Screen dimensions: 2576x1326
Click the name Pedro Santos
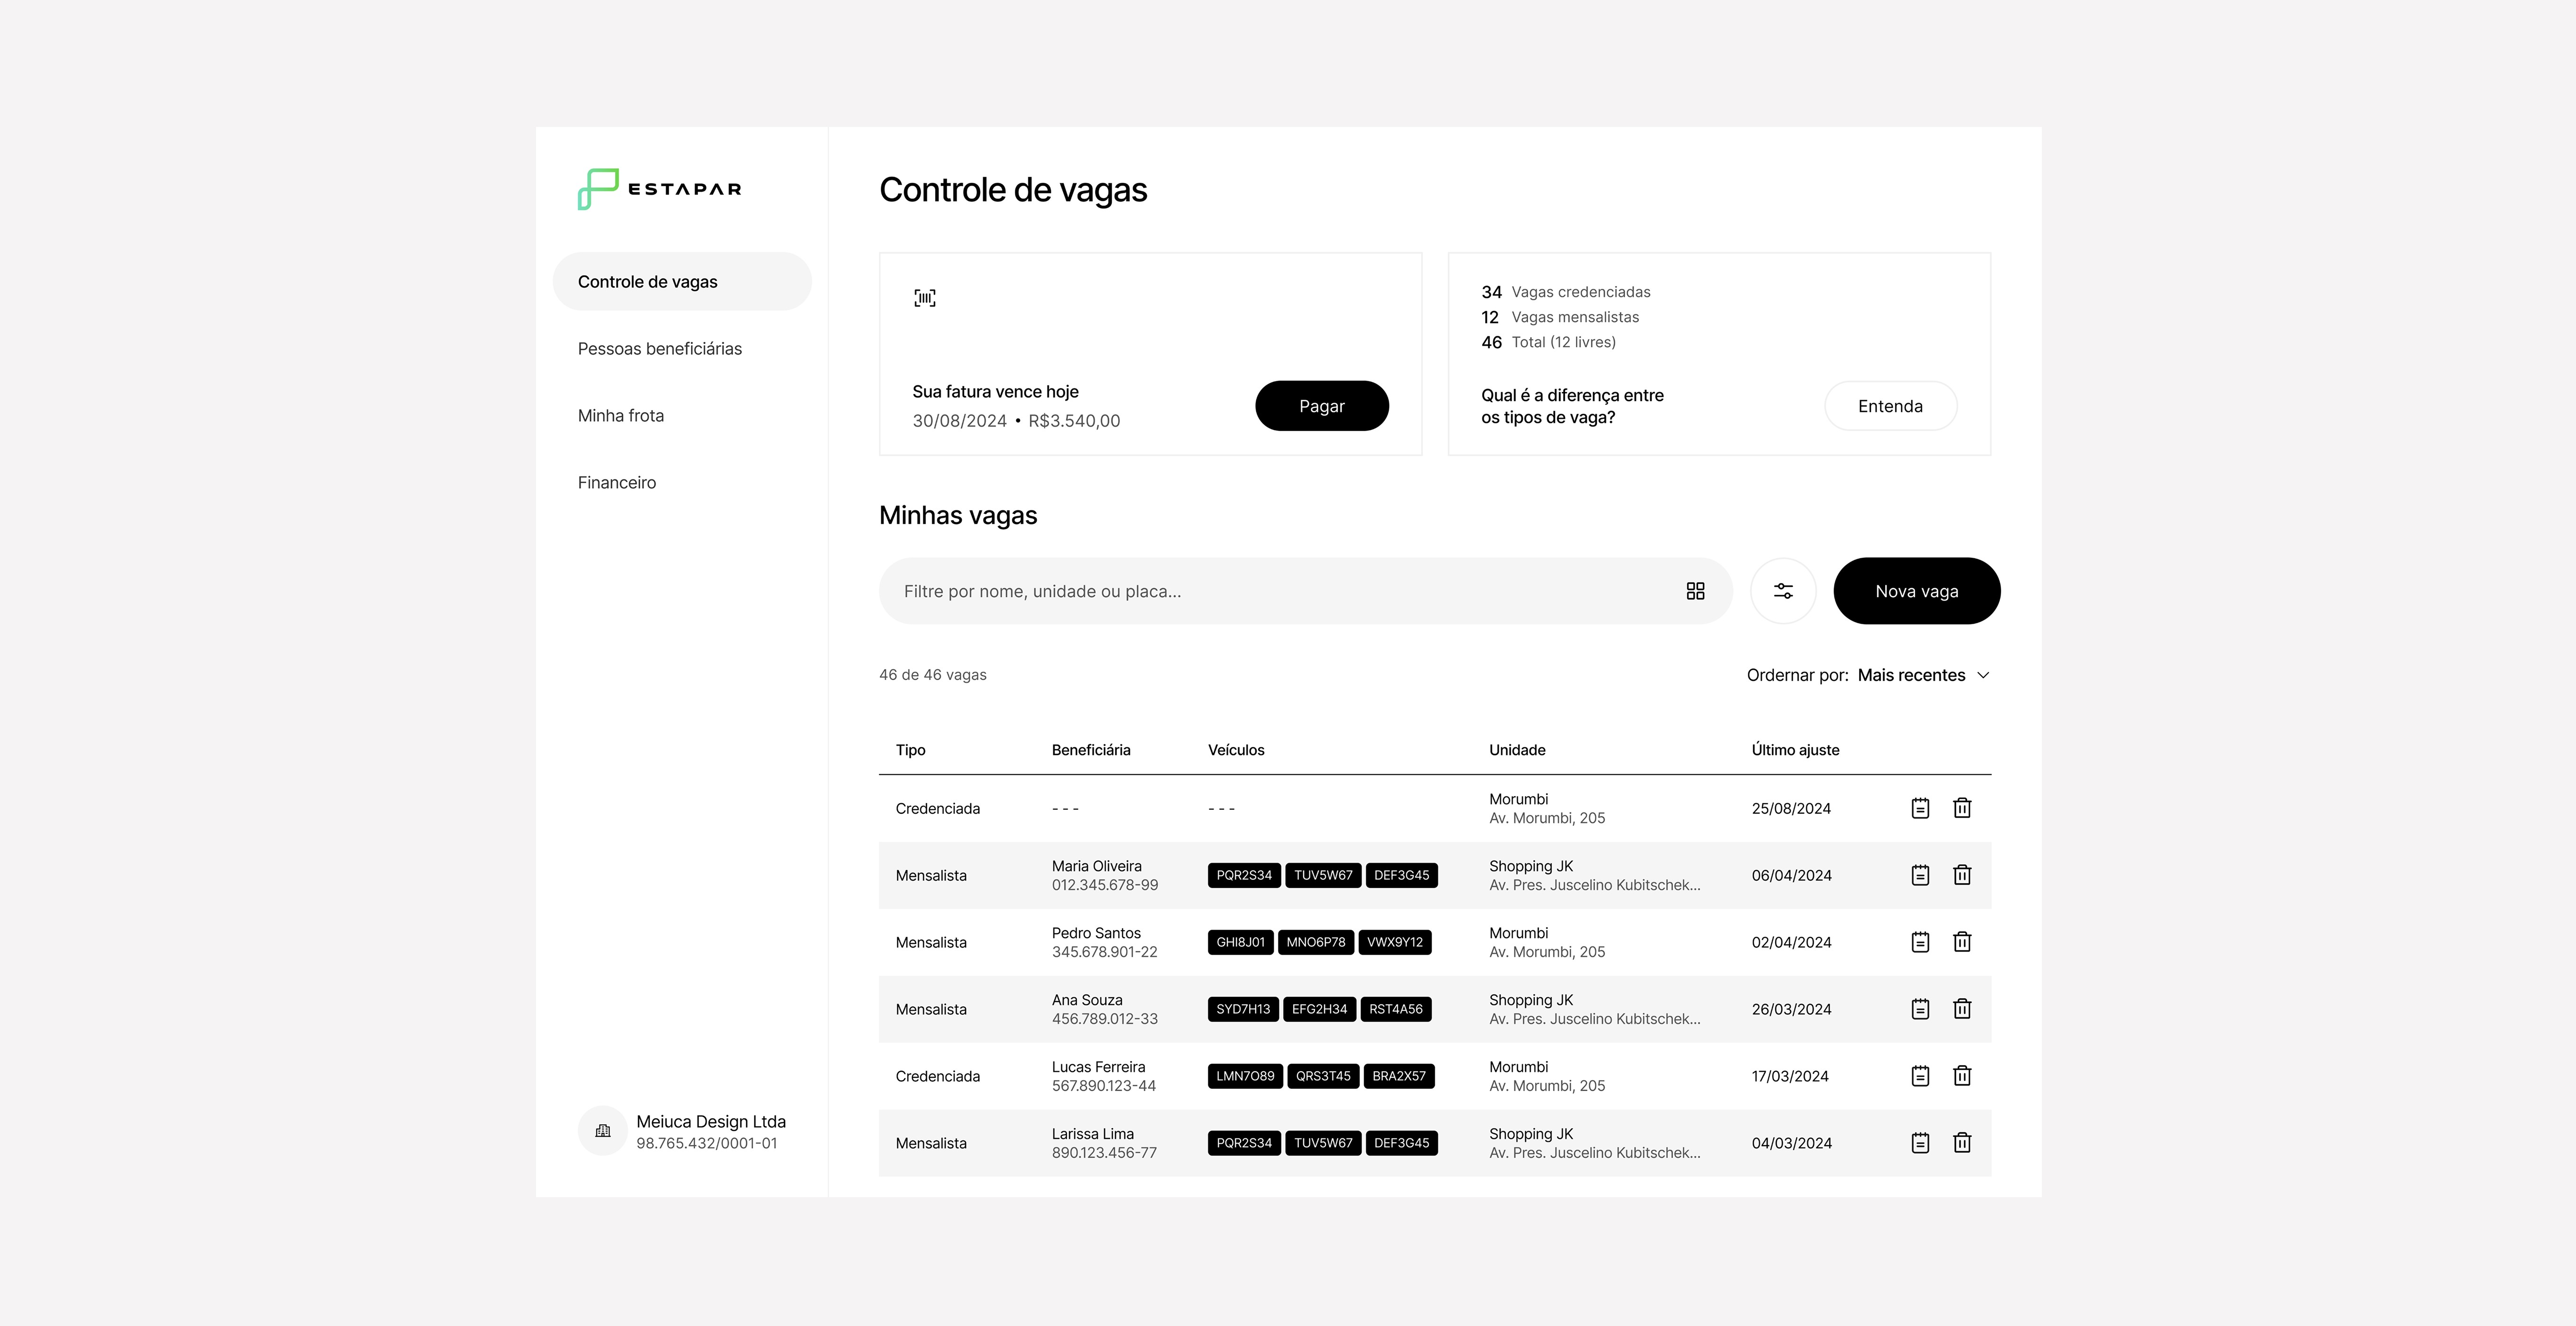(x=1096, y=933)
